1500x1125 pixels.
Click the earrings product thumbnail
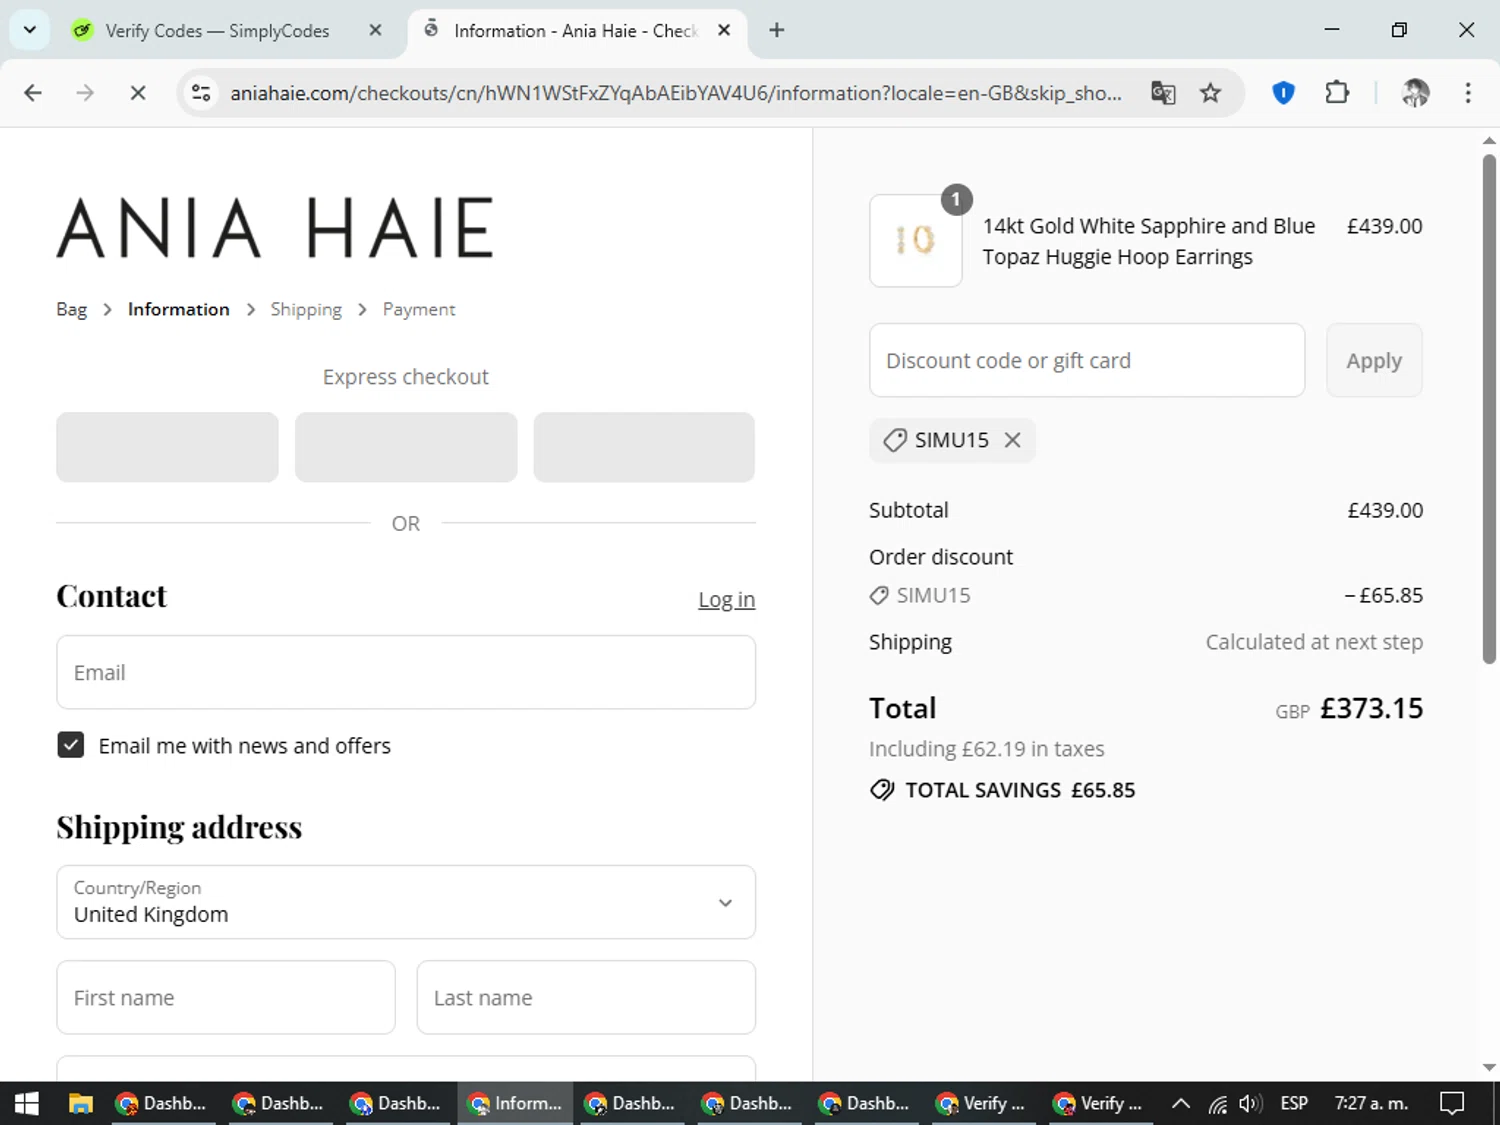(x=916, y=240)
